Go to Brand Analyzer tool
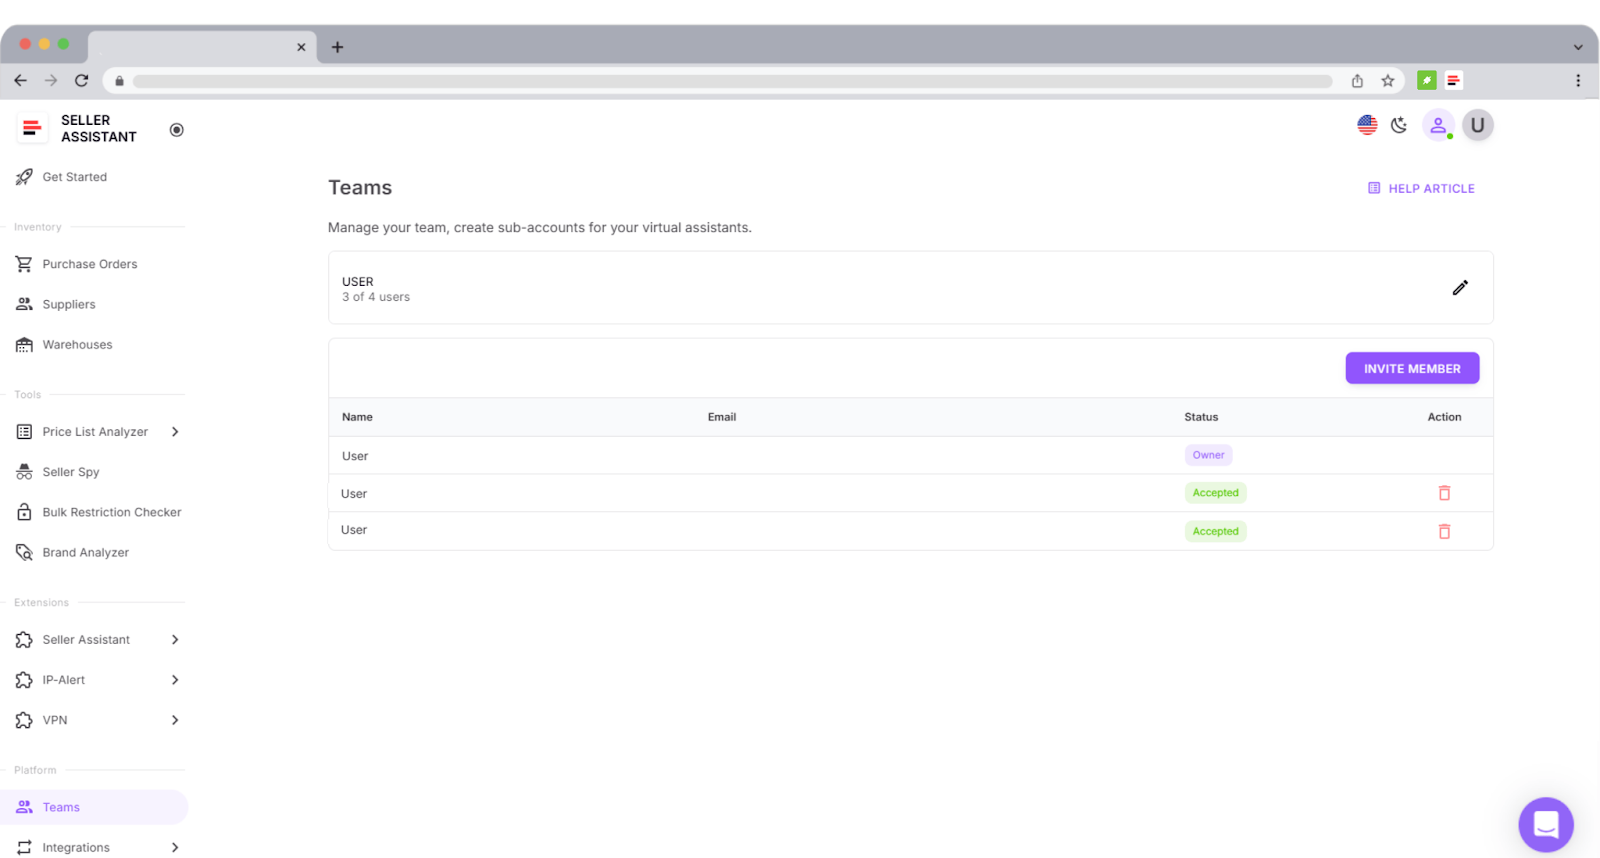 [x=85, y=552]
